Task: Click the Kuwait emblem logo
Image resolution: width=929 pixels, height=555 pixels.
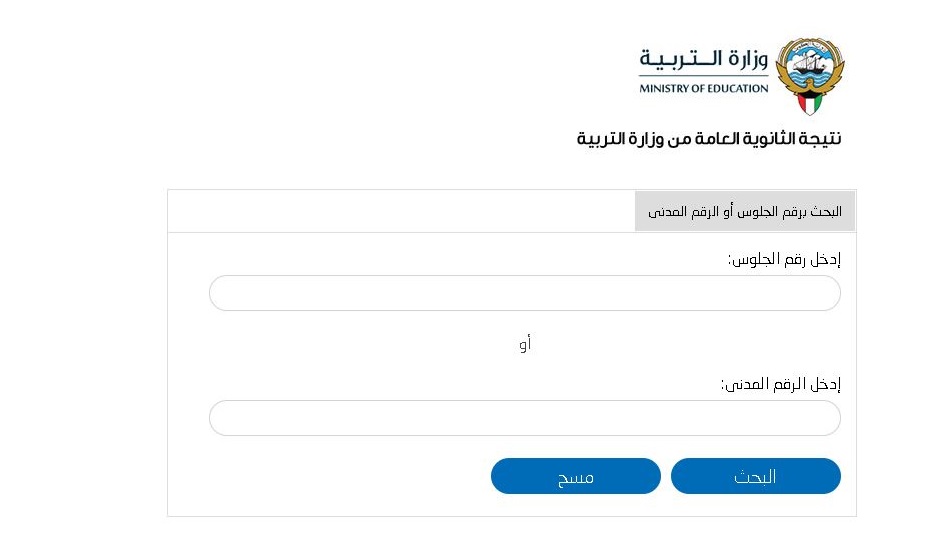Action: pyautogui.click(x=810, y=76)
